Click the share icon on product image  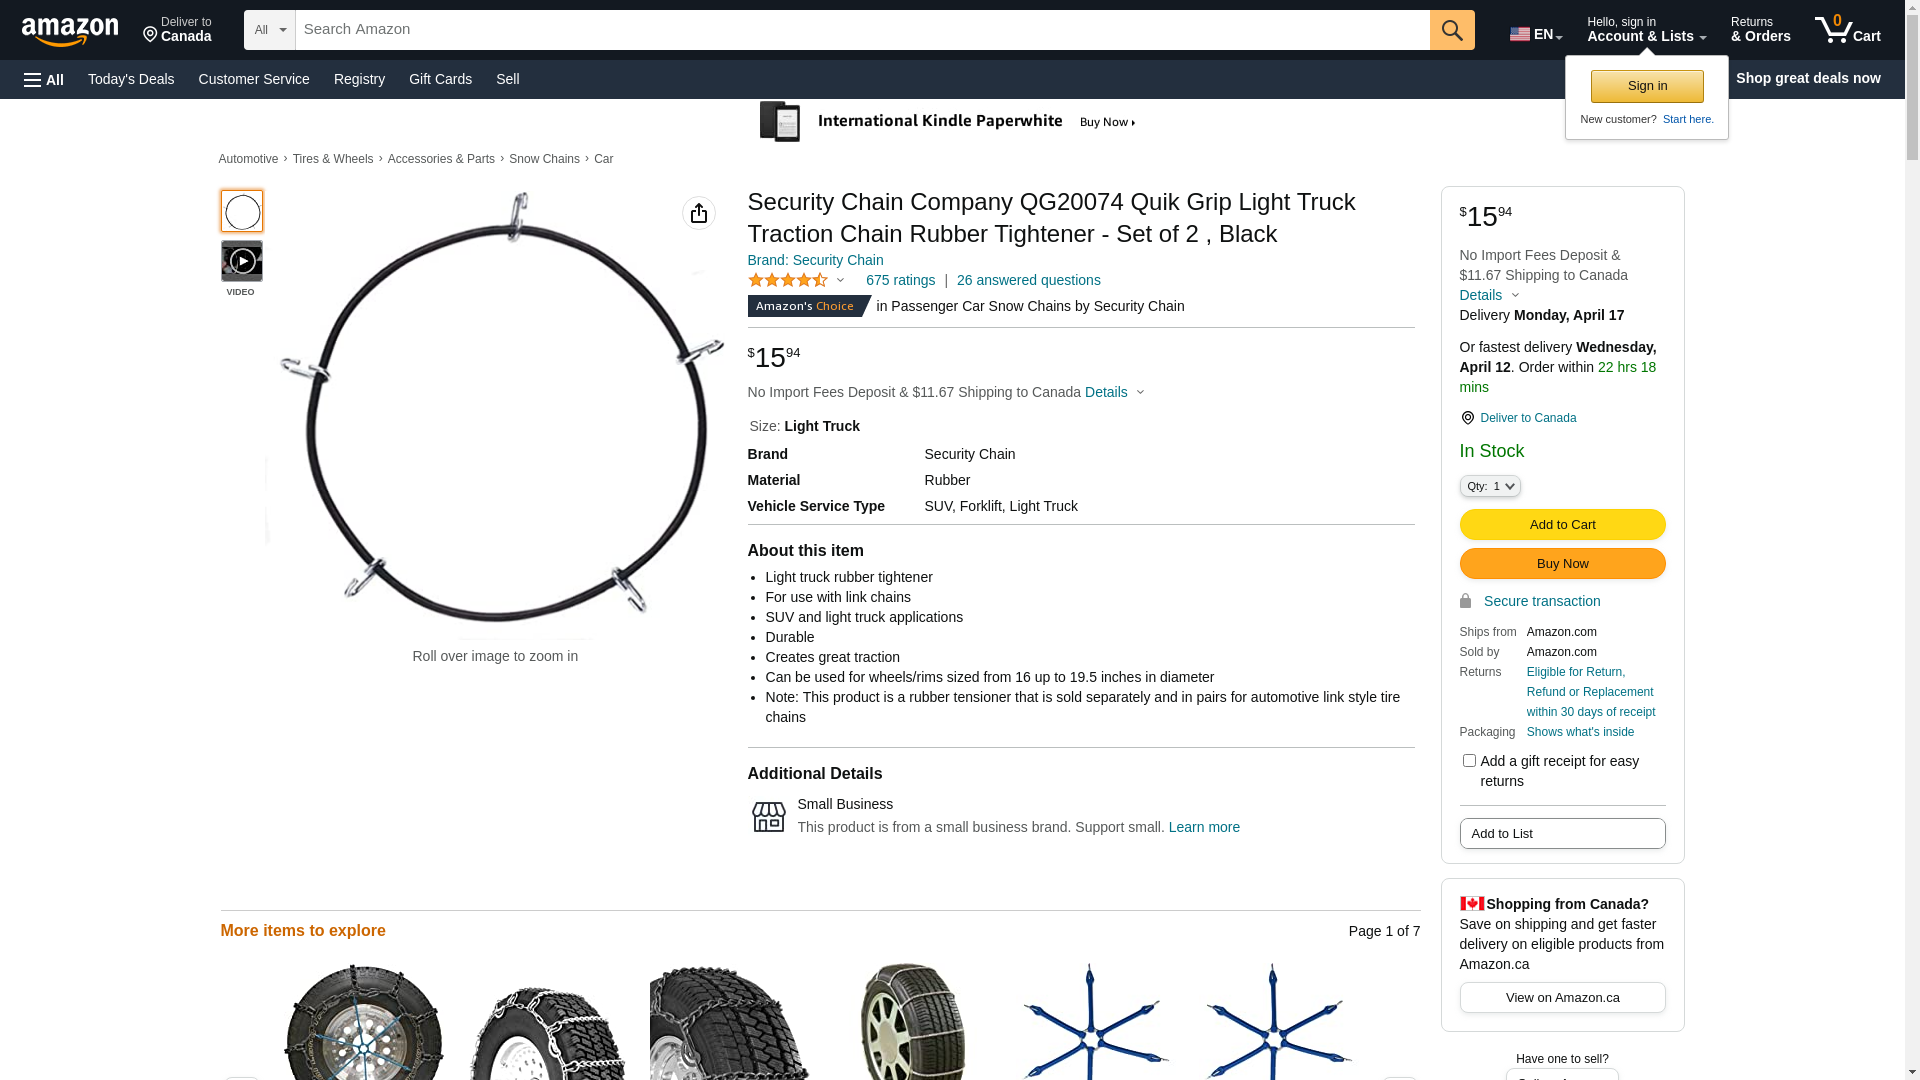click(x=699, y=213)
